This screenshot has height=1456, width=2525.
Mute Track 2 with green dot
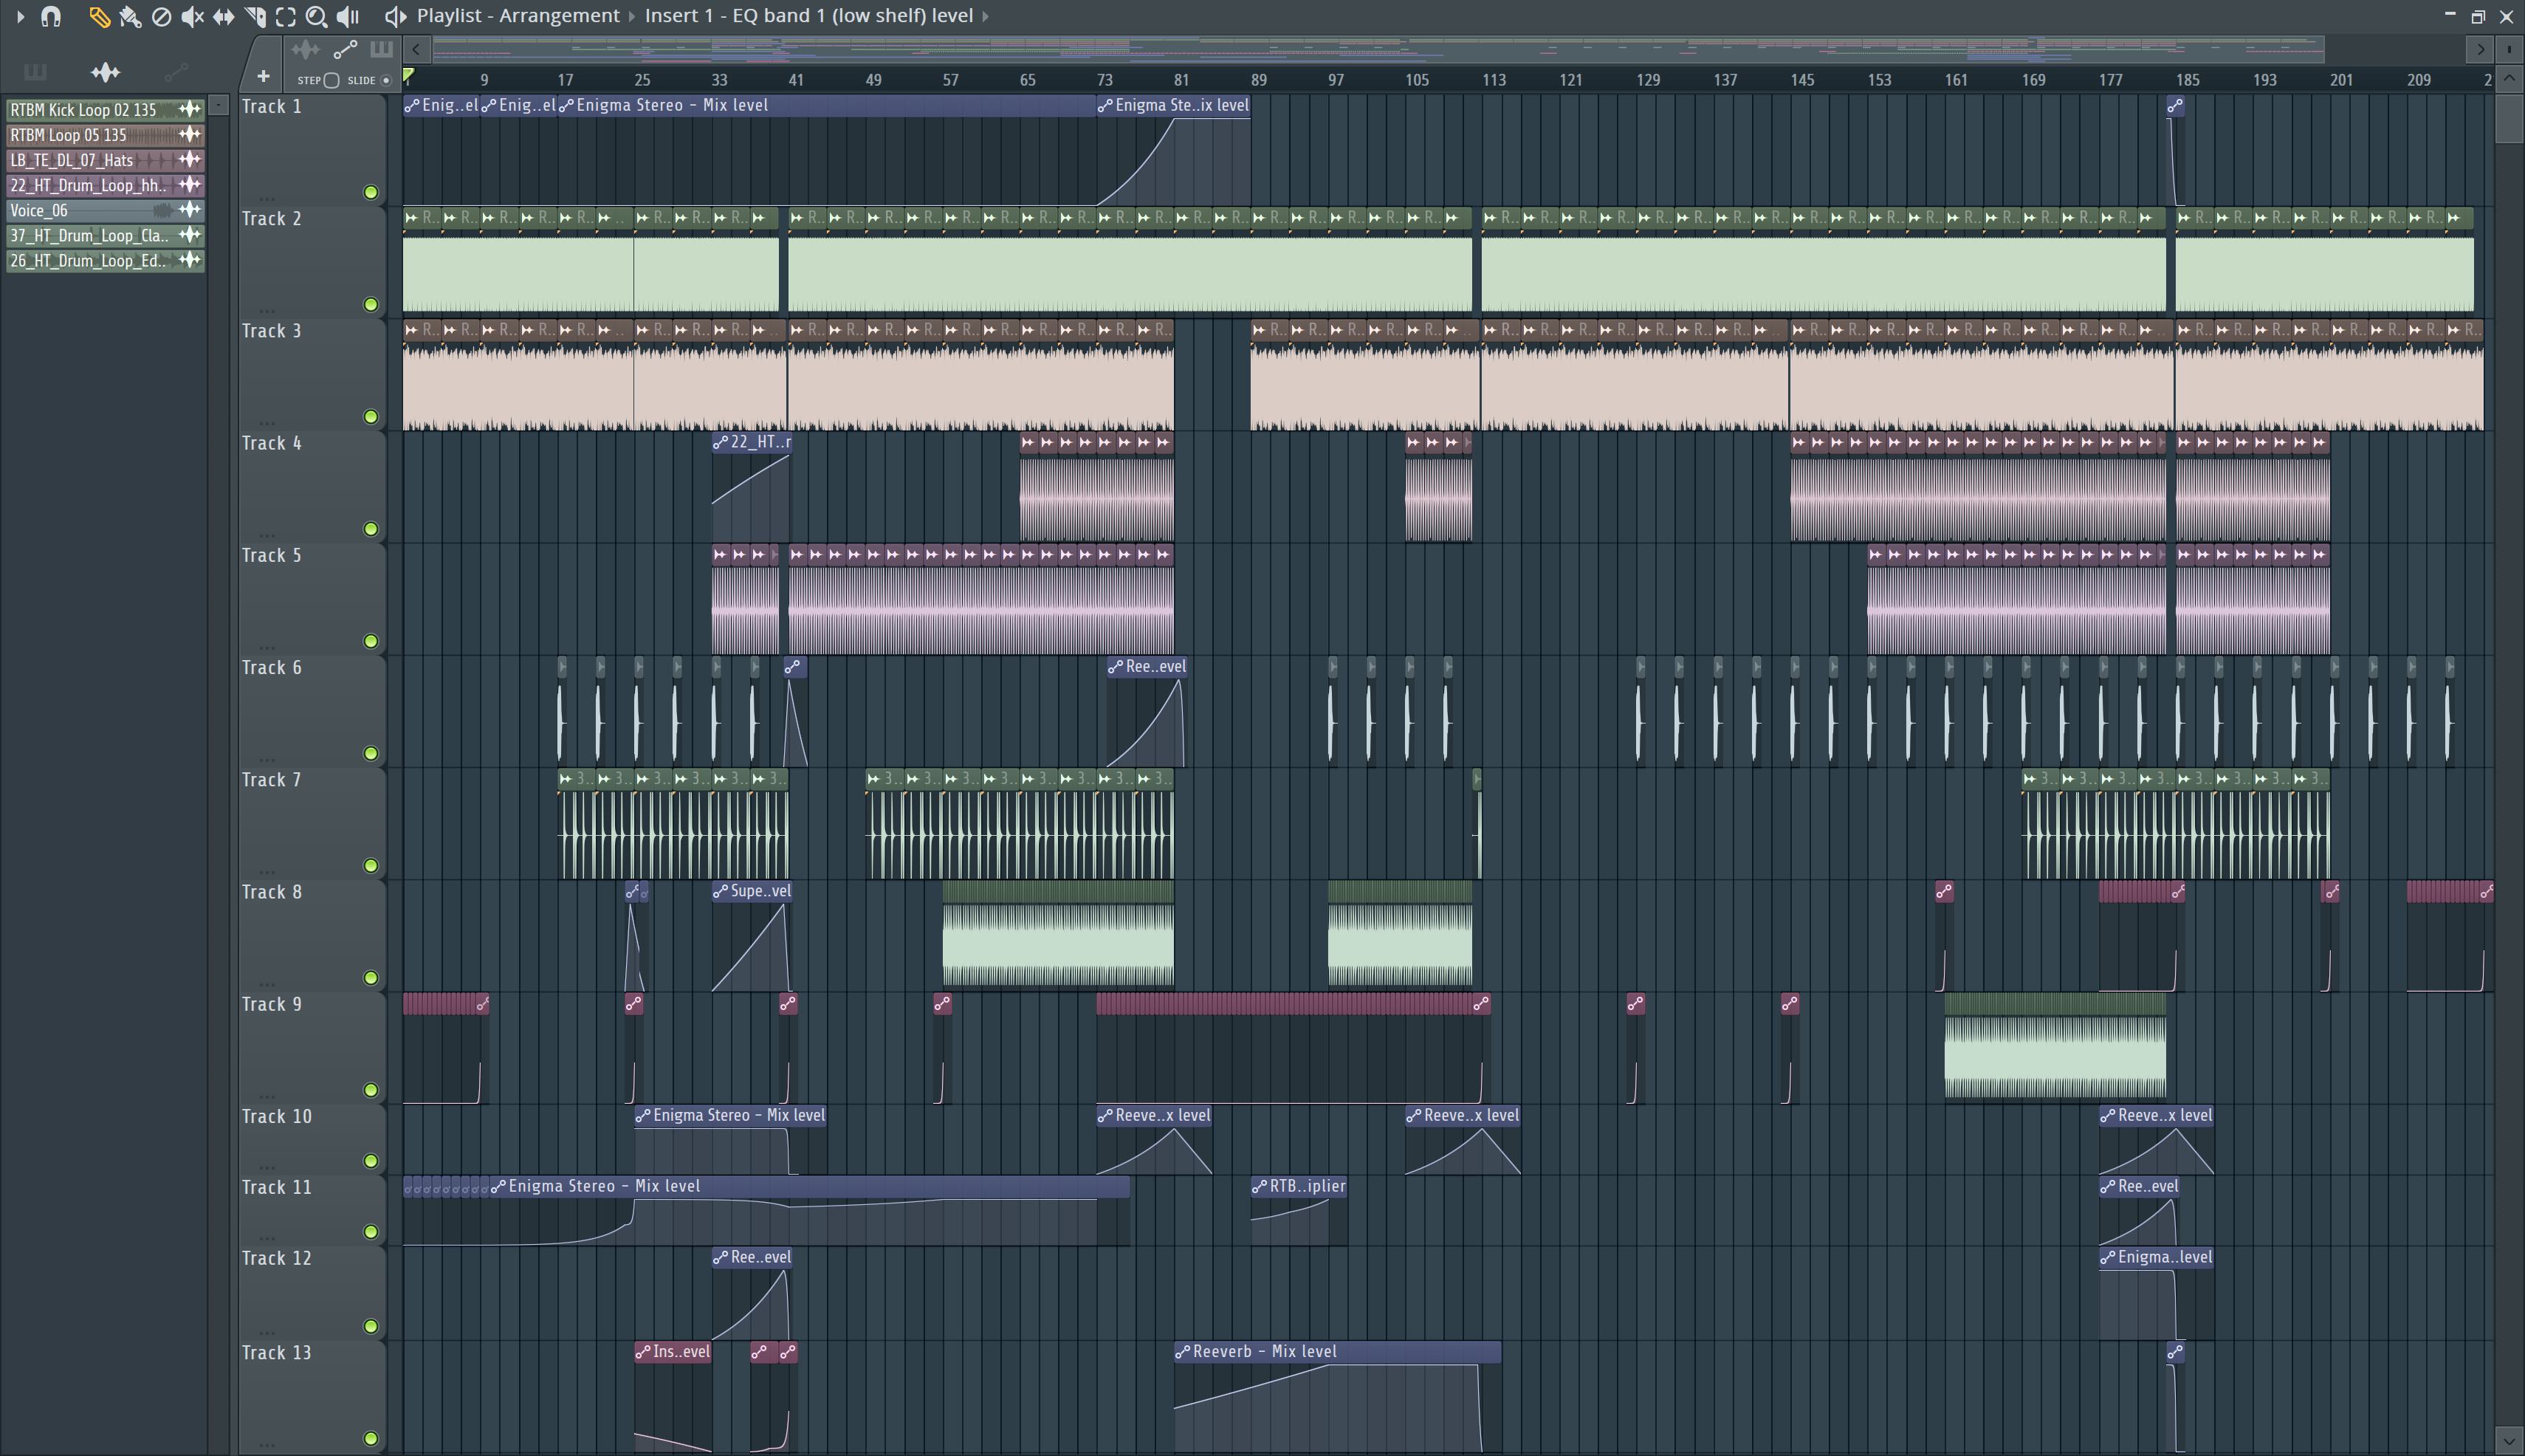pyautogui.click(x=371, y=304)
